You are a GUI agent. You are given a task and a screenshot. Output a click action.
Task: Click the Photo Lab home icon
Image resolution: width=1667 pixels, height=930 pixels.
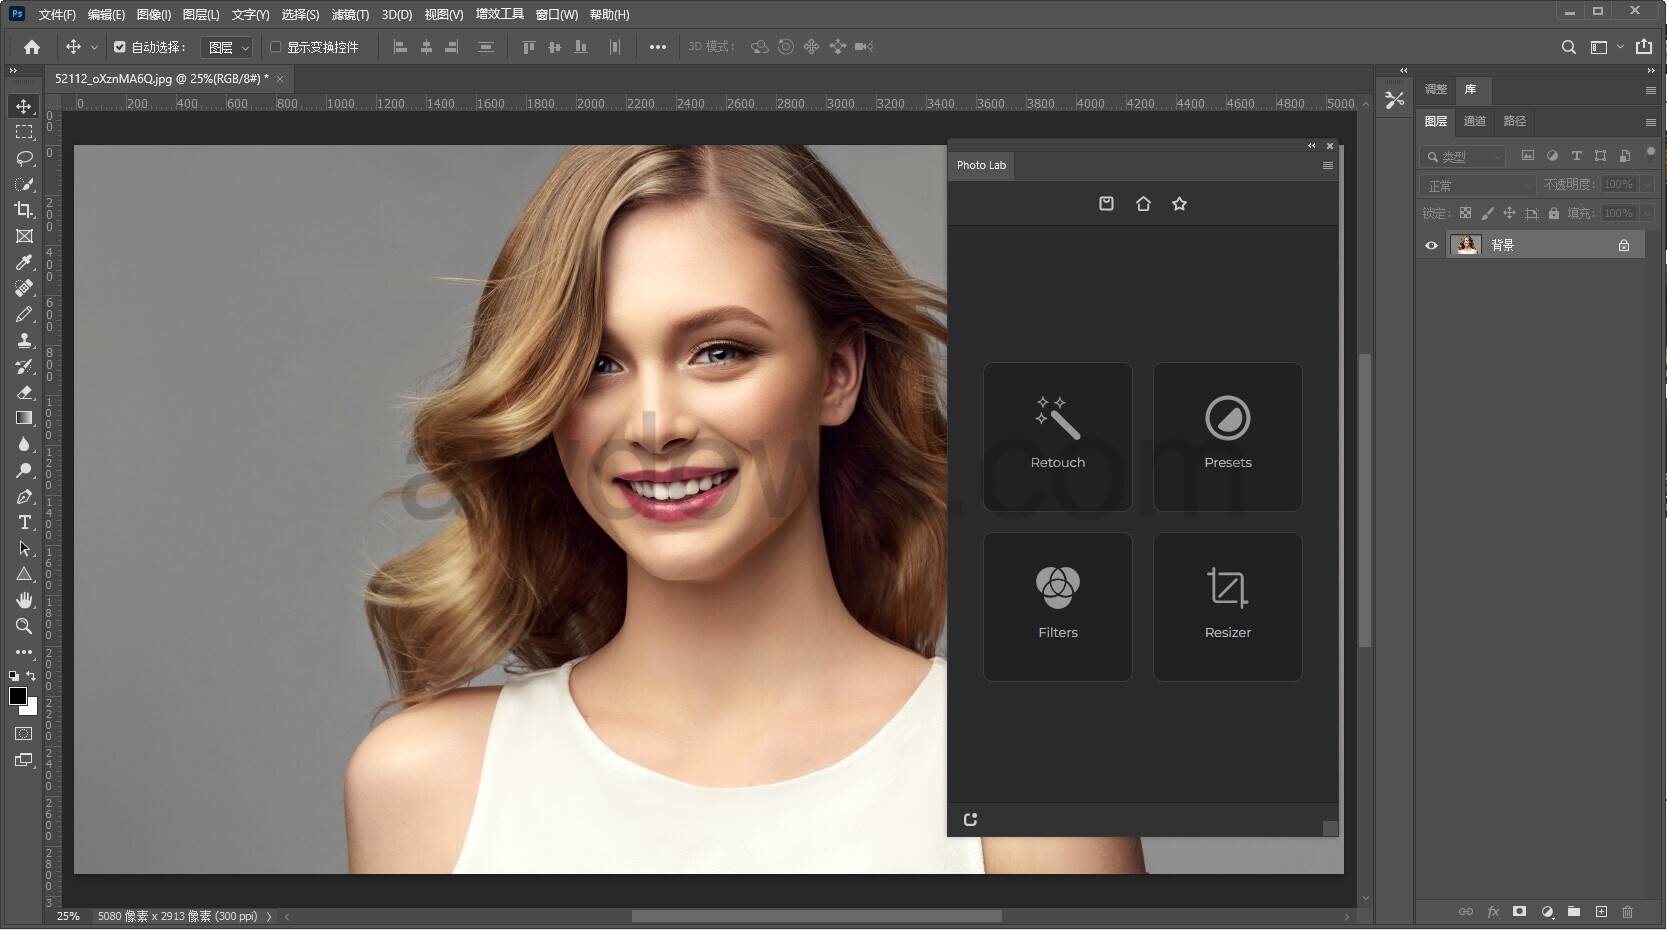pos(1143,204)
